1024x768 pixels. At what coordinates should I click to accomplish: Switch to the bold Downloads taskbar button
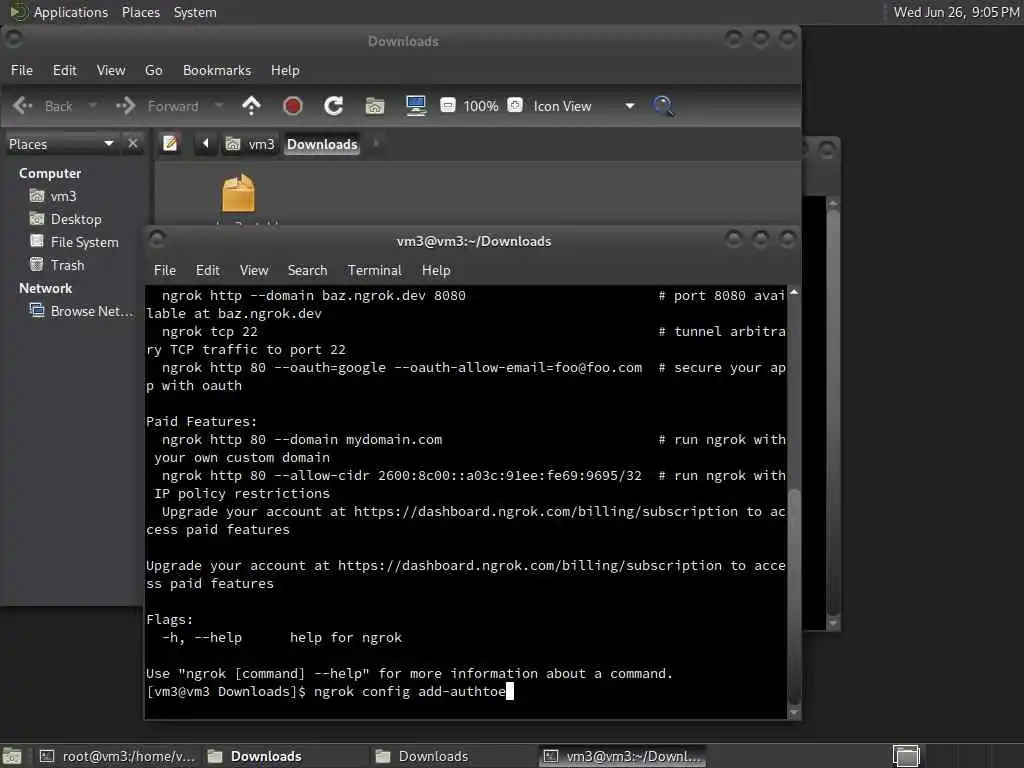[x=285, y=756]
